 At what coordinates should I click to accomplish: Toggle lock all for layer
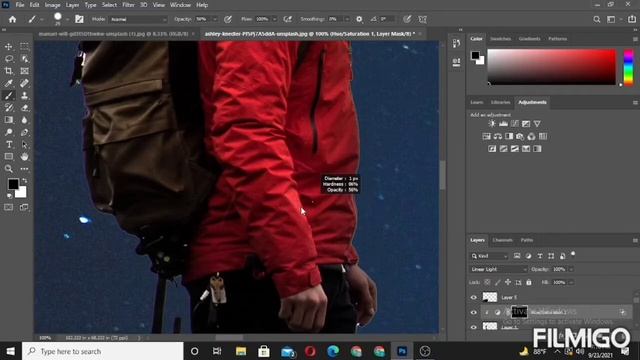[x=529, y=282]
